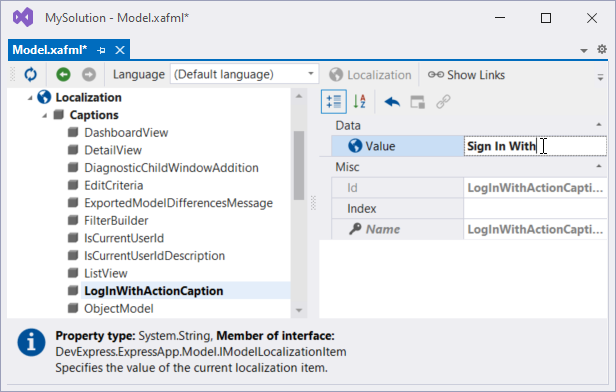This screenshot has height=392, width=616.
Task: Pin the Model.xafml tab
Action: click(101, 50)
